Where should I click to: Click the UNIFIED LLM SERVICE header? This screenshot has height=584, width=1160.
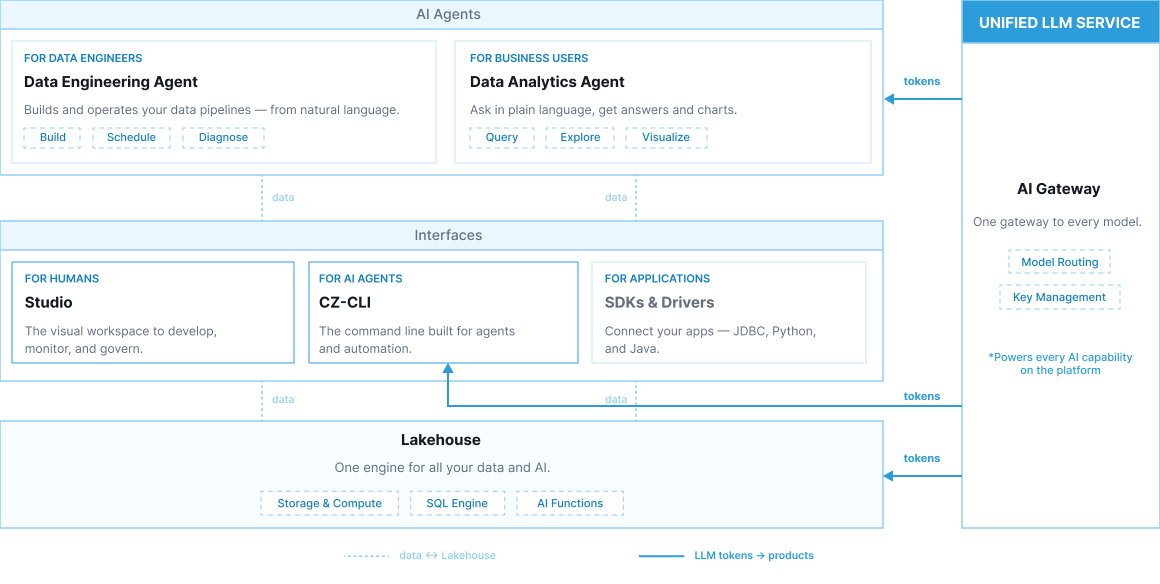coord(1059,22)
